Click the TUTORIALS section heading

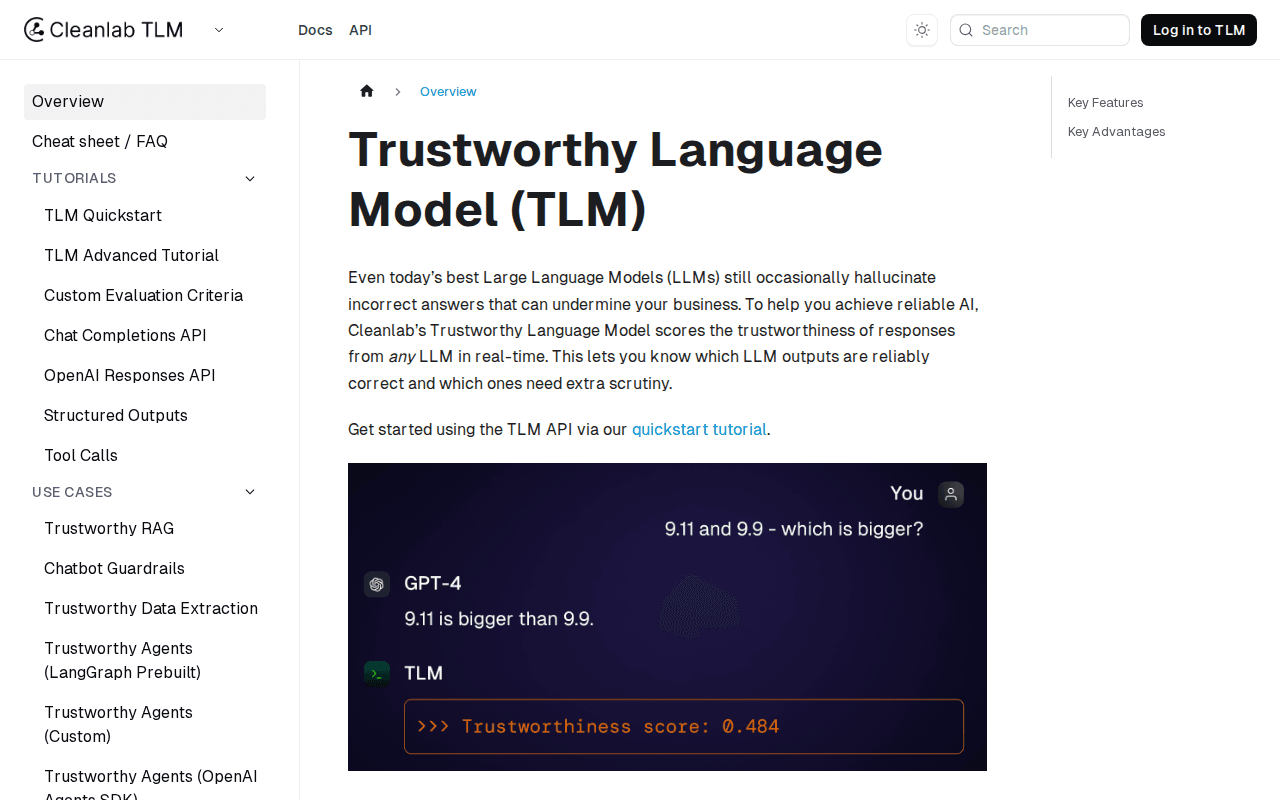pos(74,179)
